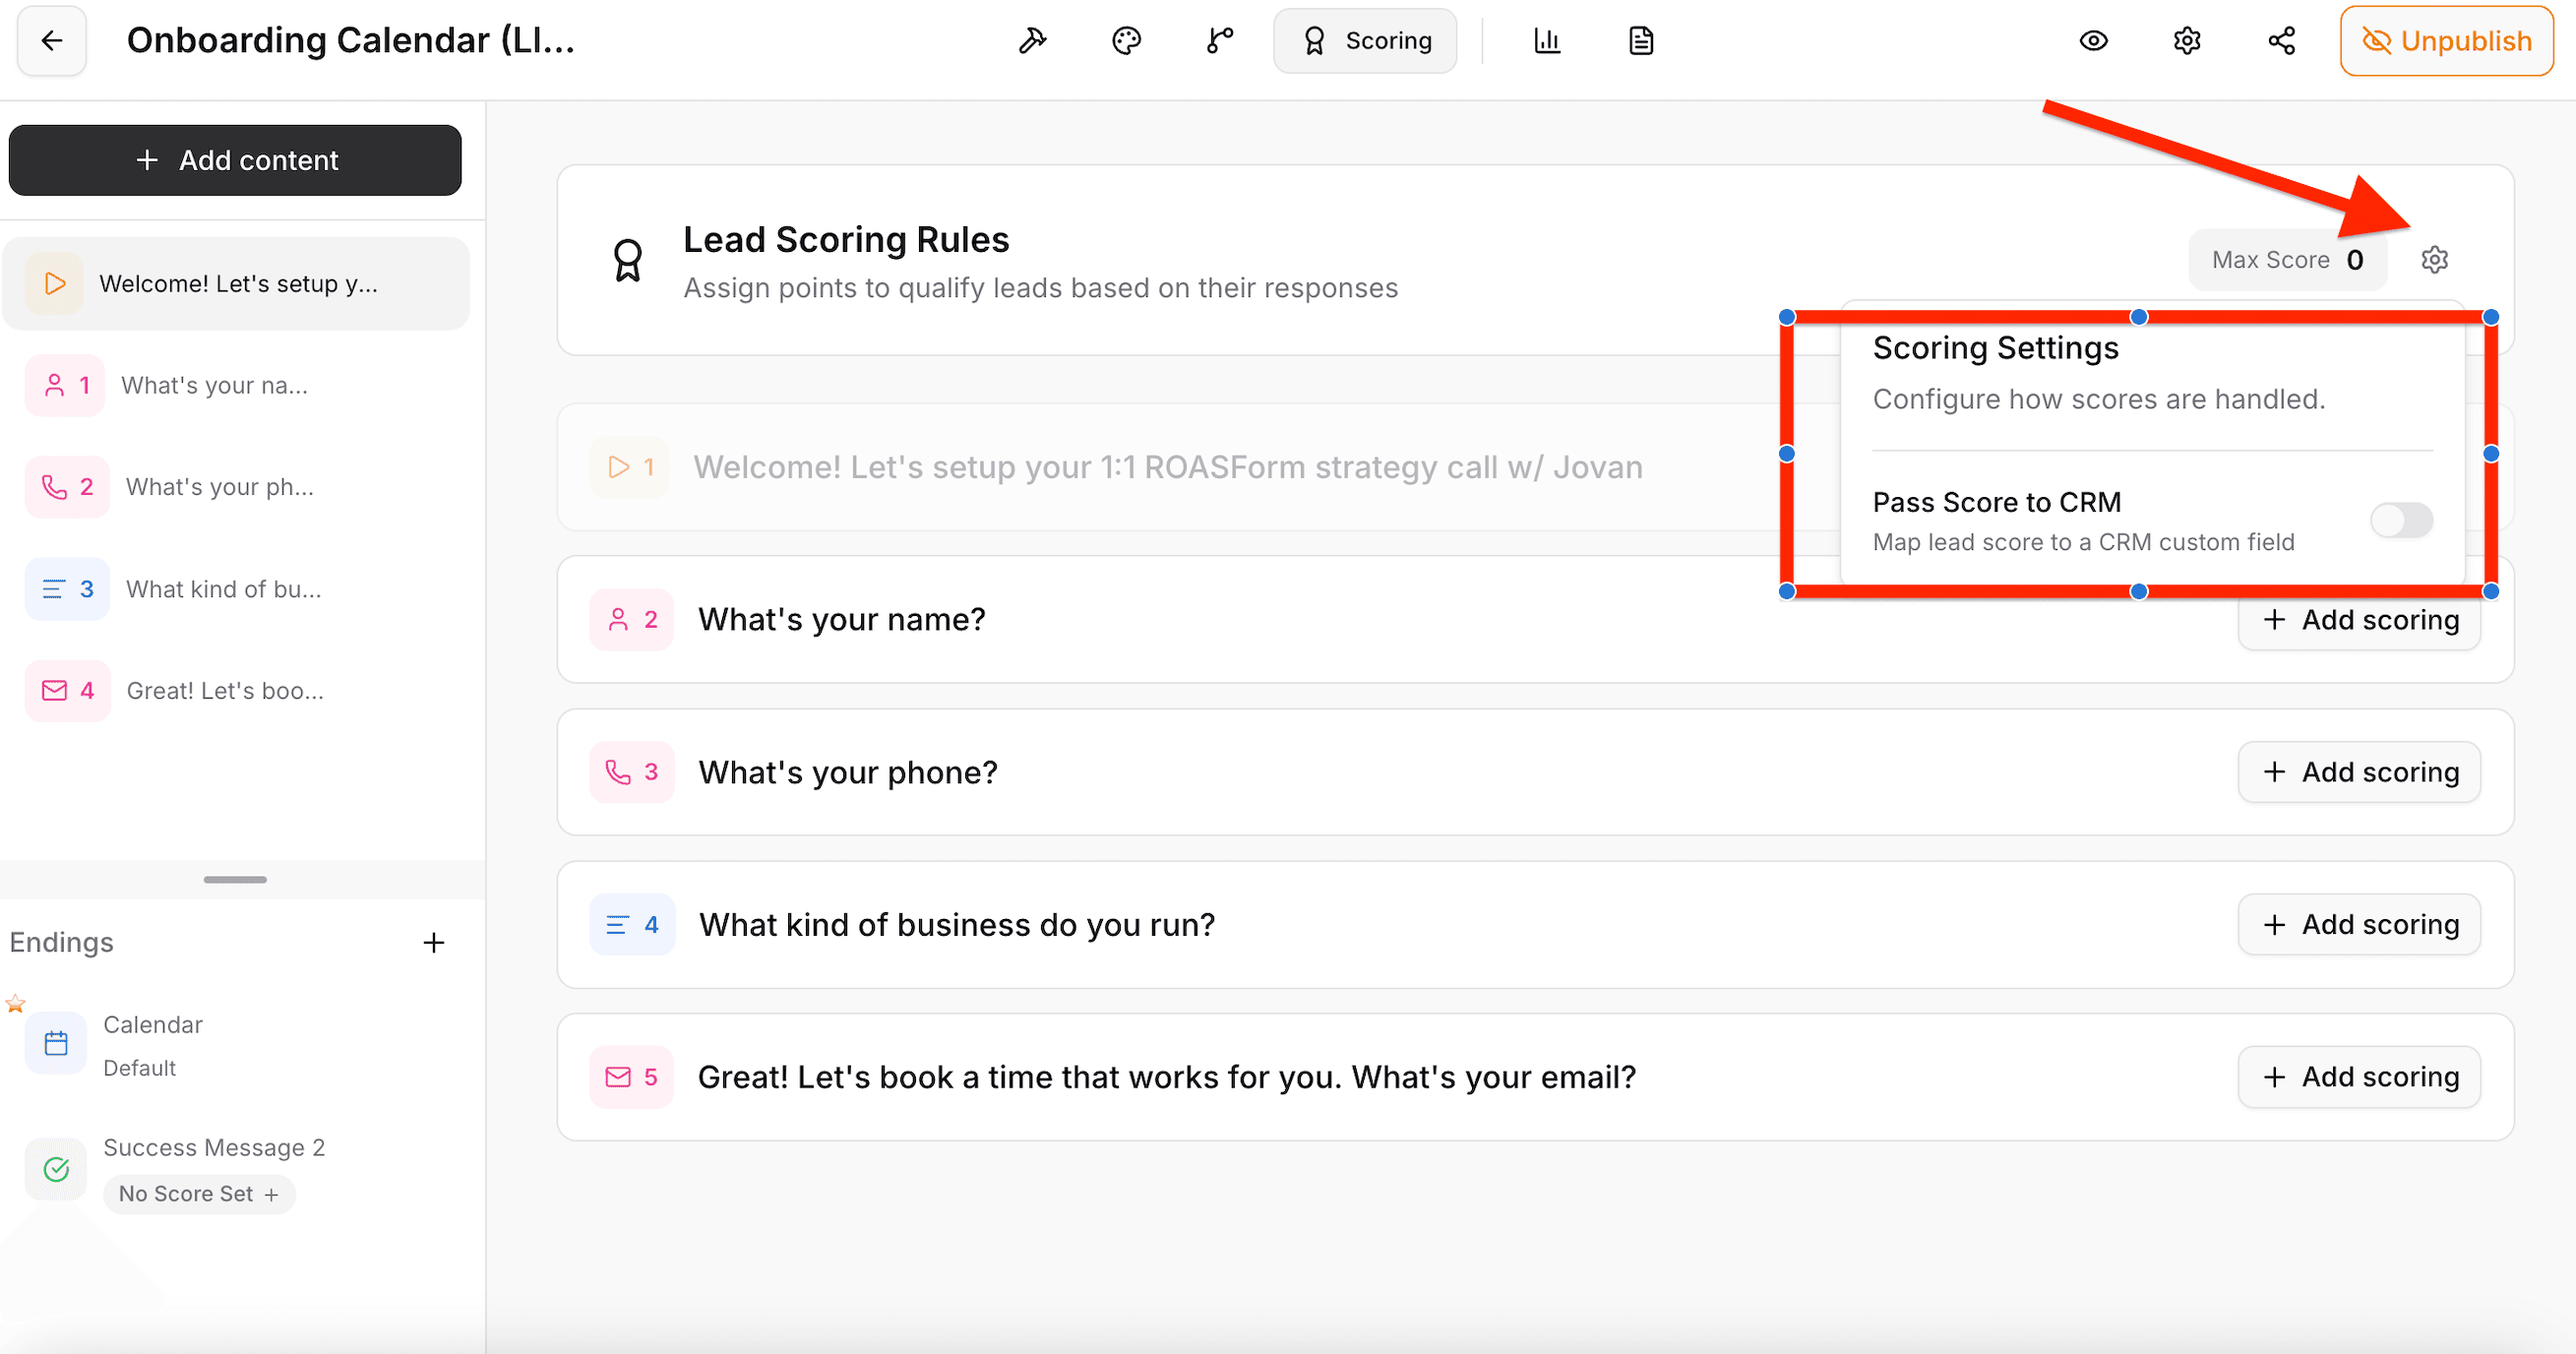This screenshot has width=2576, height=1354.
Task: Click the number 4 lines badge in main list
Action: 632,925
